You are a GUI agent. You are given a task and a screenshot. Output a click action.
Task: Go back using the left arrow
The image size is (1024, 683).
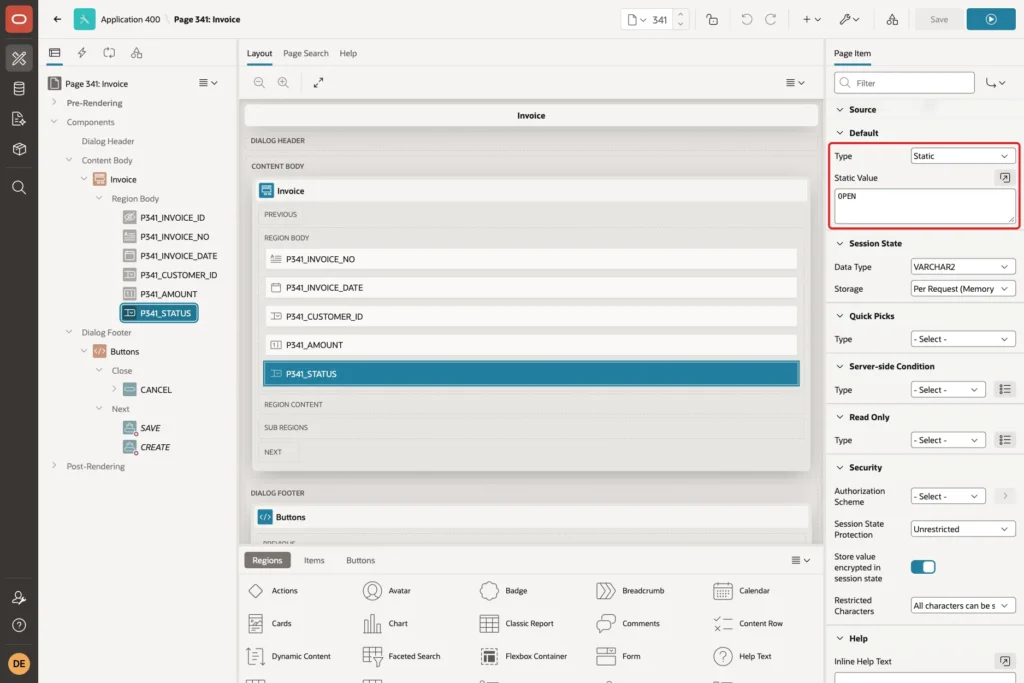click(x=57, y=19)
